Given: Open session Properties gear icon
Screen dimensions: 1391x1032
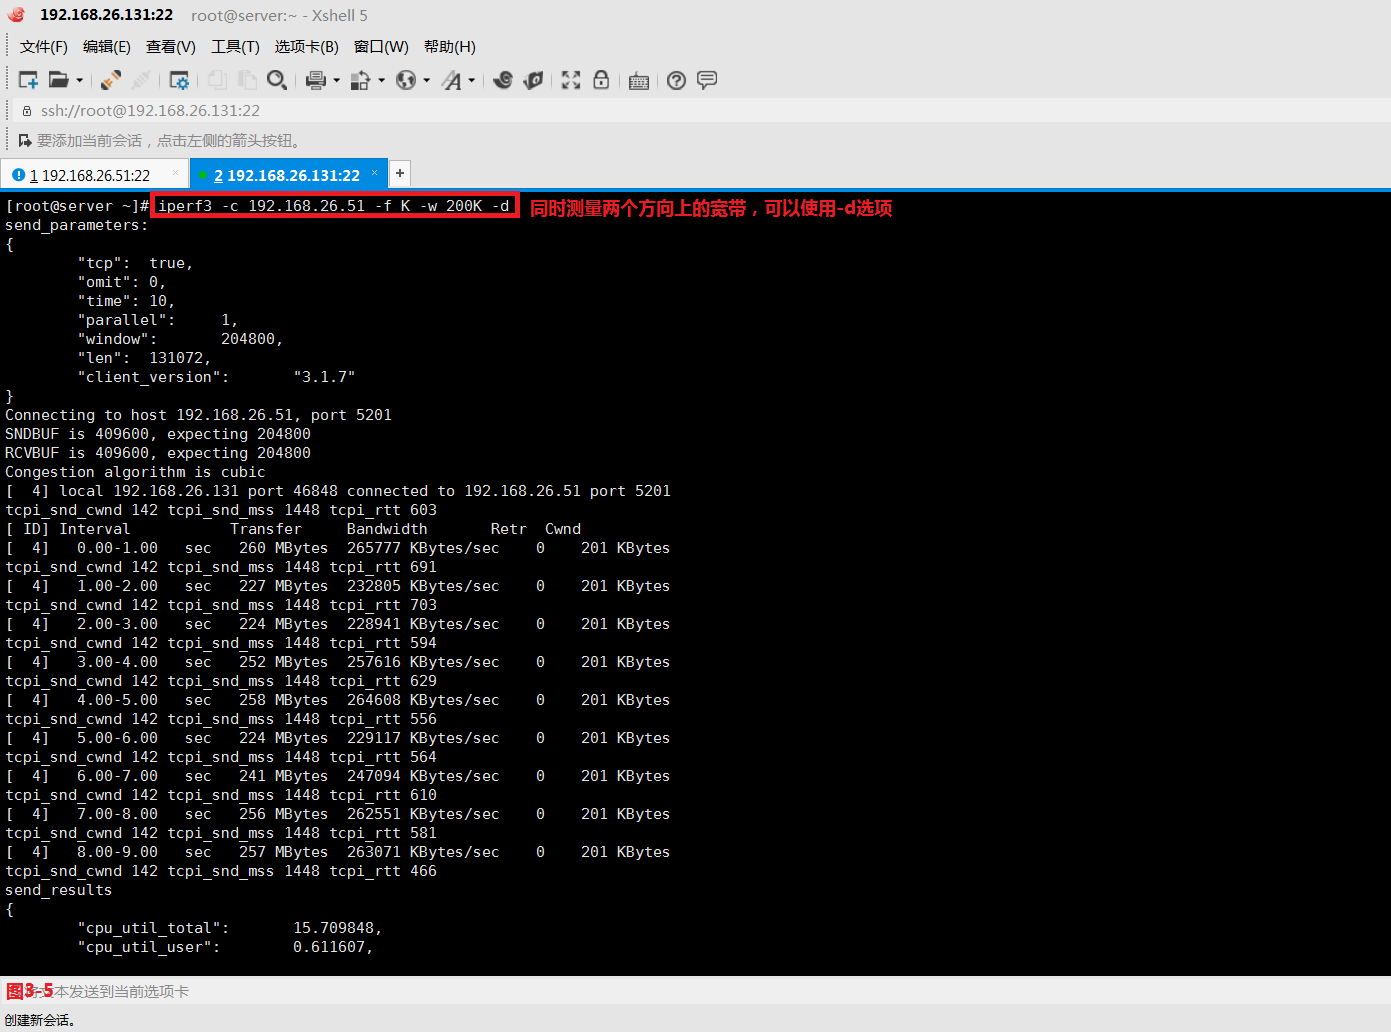Looking at the screenshot, I should pyautogui.click(x=179, y=80).
